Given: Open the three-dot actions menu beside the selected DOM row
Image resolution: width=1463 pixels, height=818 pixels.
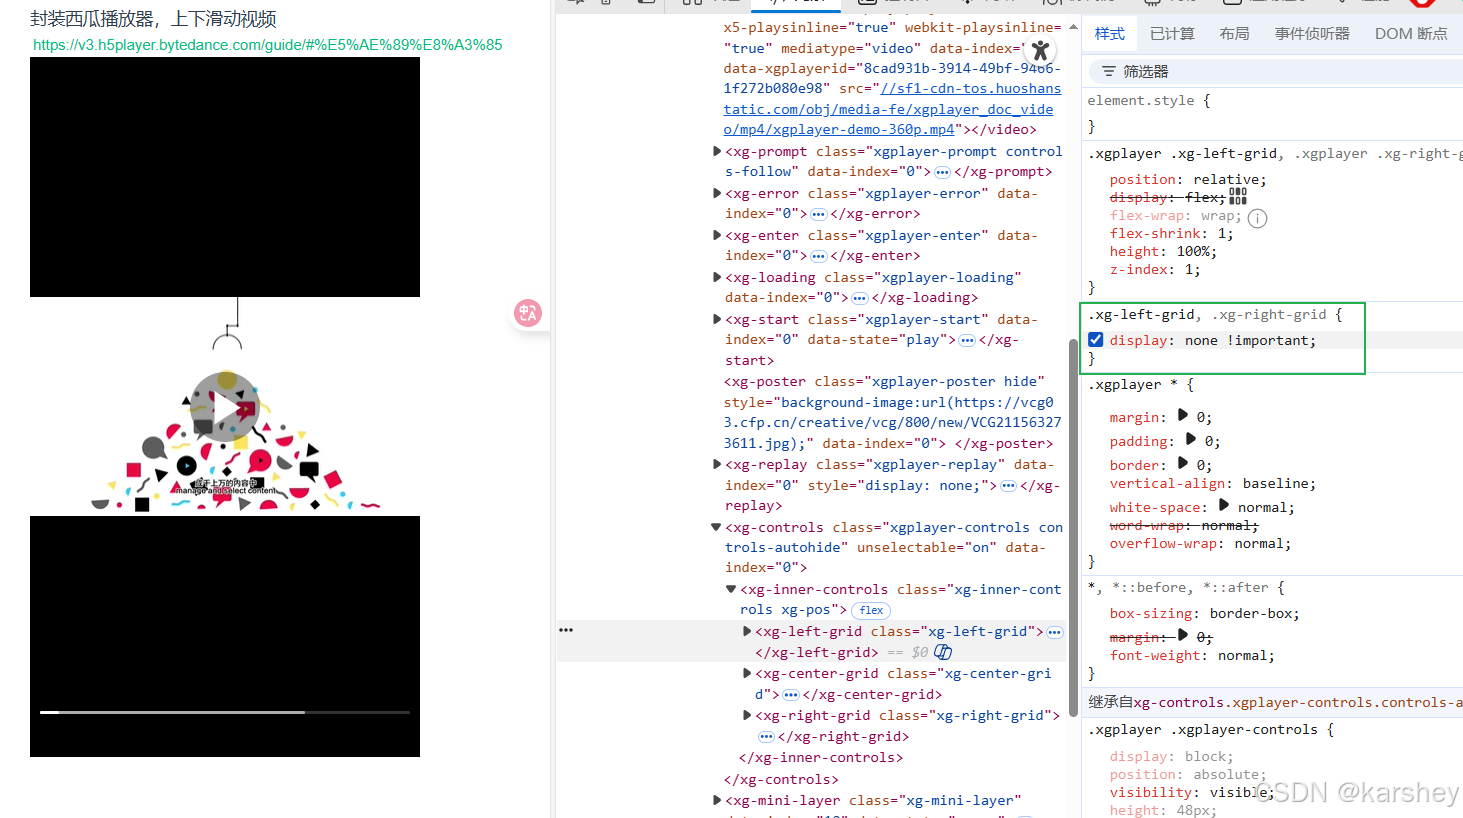Looking at the screenshot, I should point(566,630).
